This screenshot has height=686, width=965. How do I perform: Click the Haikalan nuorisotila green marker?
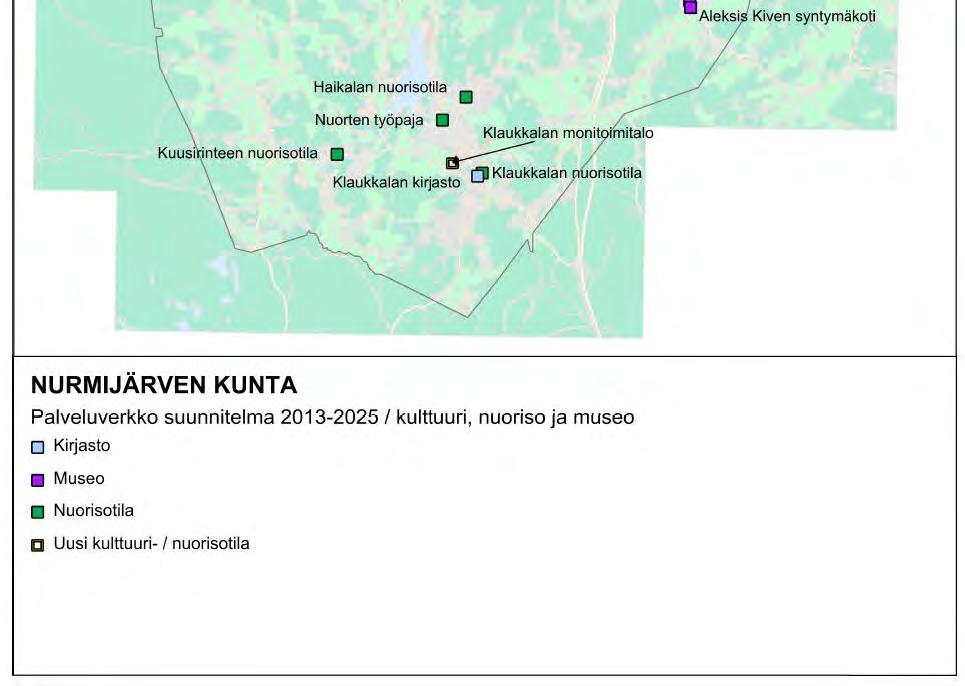466,97
